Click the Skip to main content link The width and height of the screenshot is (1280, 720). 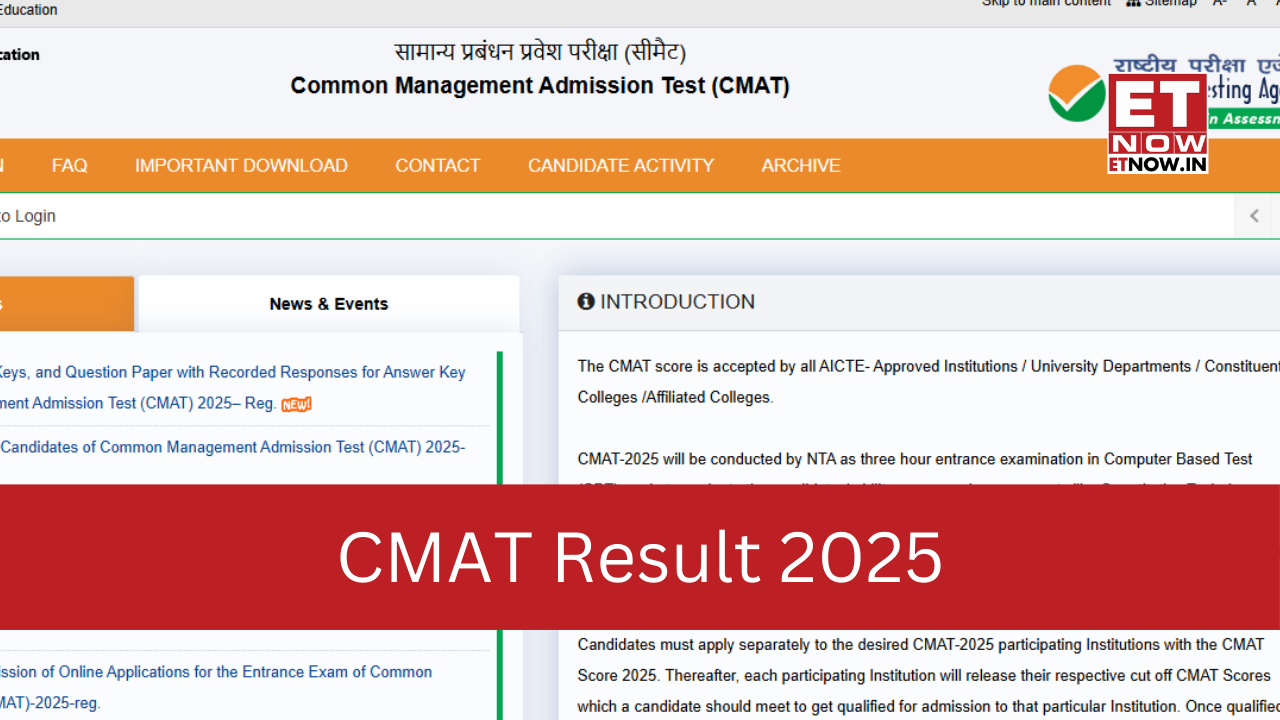point(1046,3)
